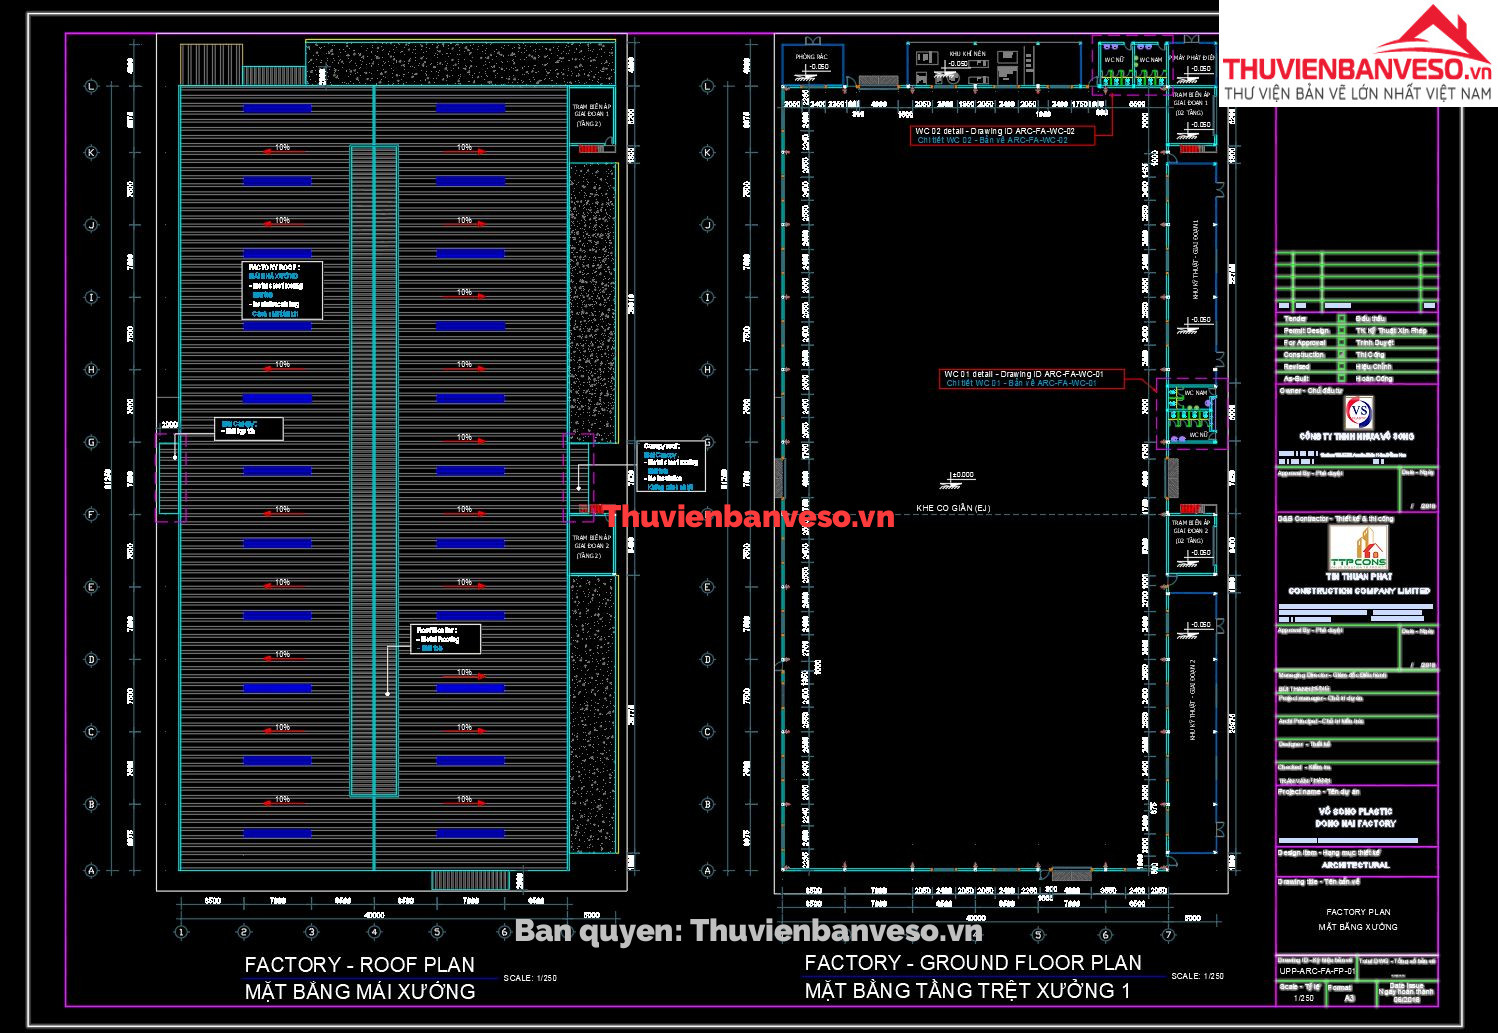
Task: Check the For Approval checkbox
Action: (x=1341, y=343)
